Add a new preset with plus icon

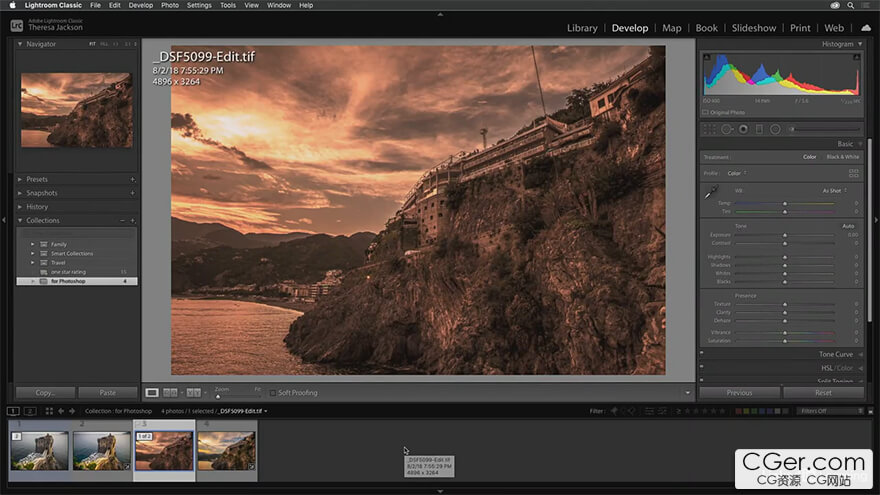point(132,179)
